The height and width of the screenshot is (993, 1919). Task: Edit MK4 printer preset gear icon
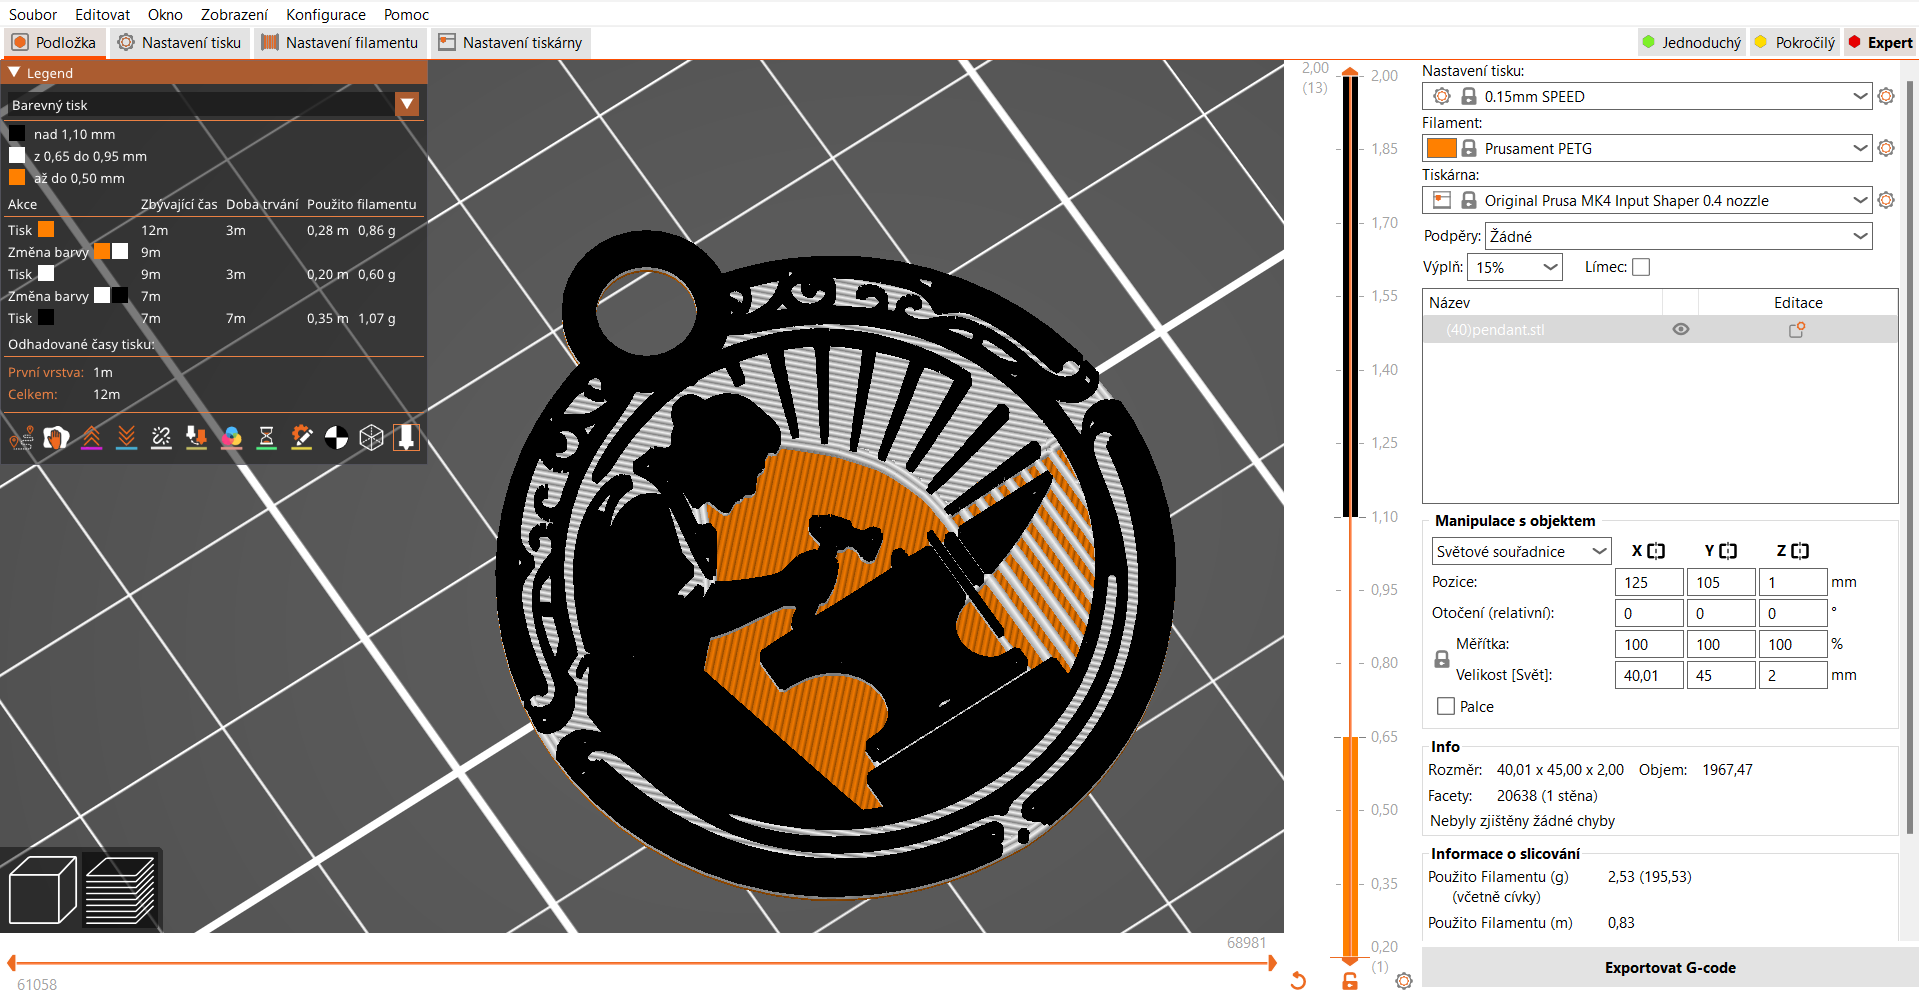(x=1886, y=200)
